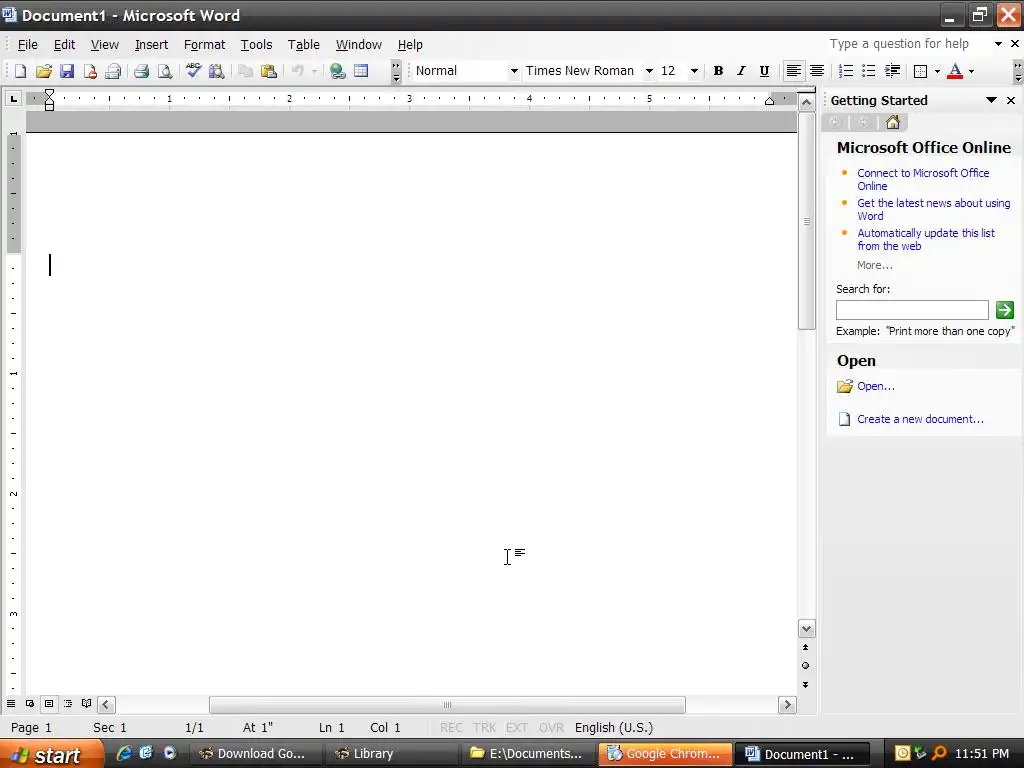Viewport: 1024px width, 768px height.
Task: Open the Format menu
Action: [204, 44]
